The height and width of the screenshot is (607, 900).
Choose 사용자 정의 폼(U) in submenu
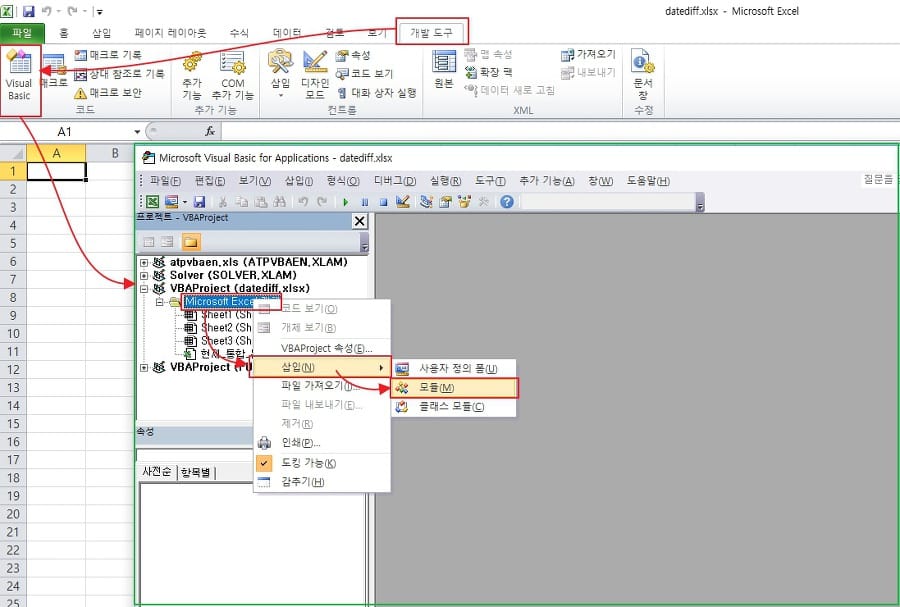454,368
